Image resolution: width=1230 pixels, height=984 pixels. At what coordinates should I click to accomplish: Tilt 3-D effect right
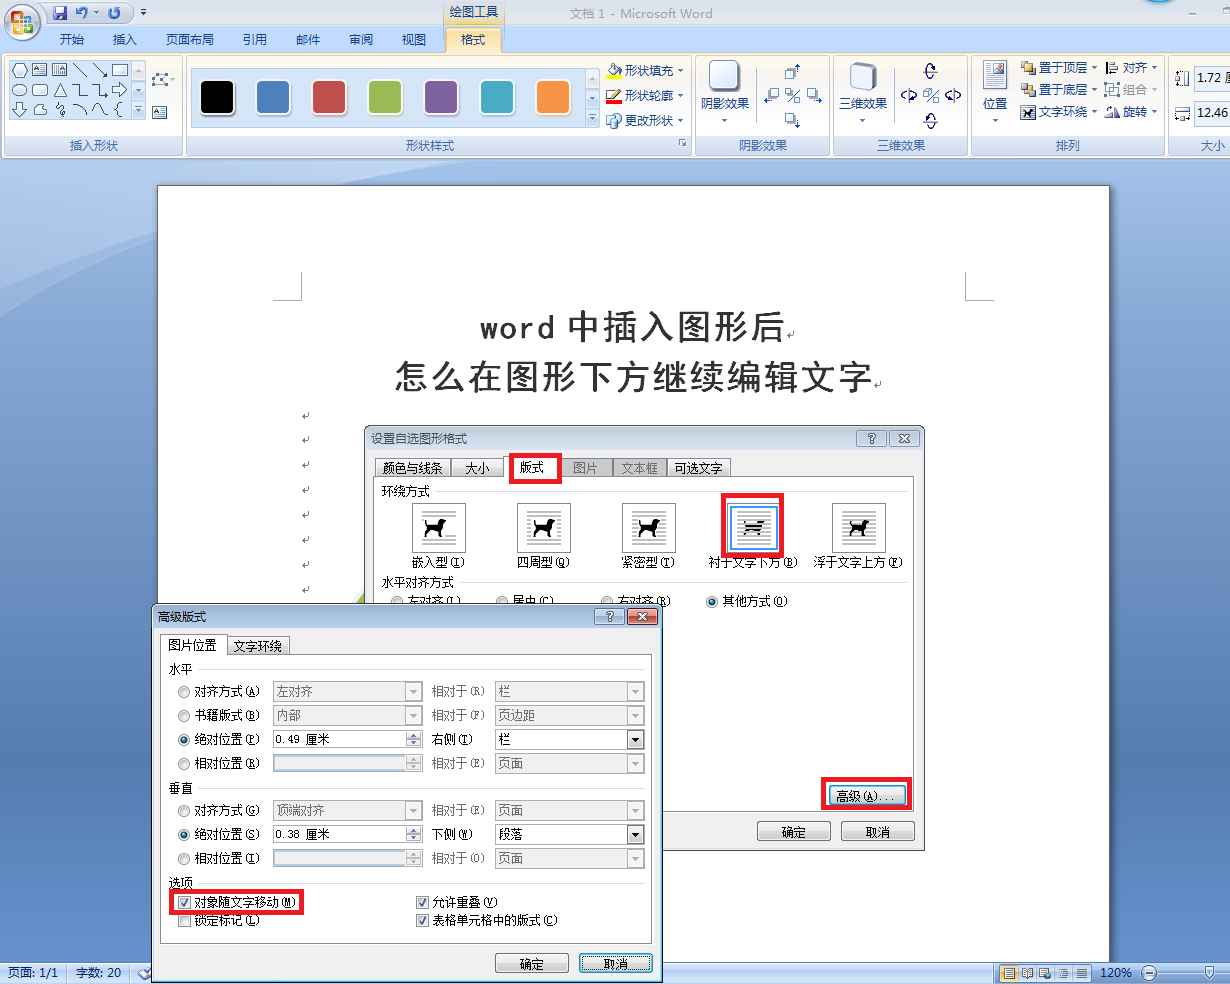[x=953, y=96]
